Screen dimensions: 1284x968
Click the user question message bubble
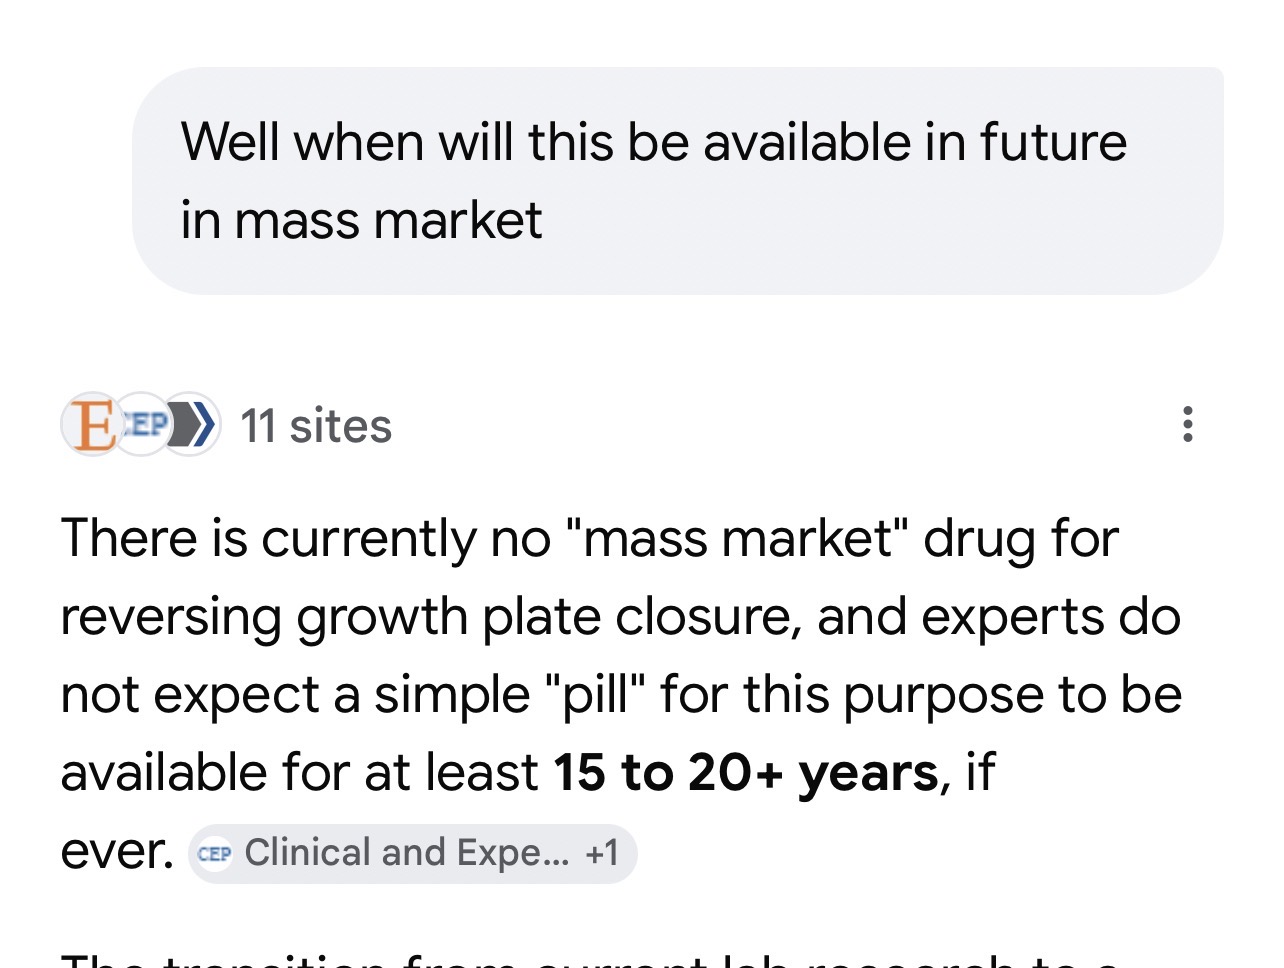tap(677, 181)
